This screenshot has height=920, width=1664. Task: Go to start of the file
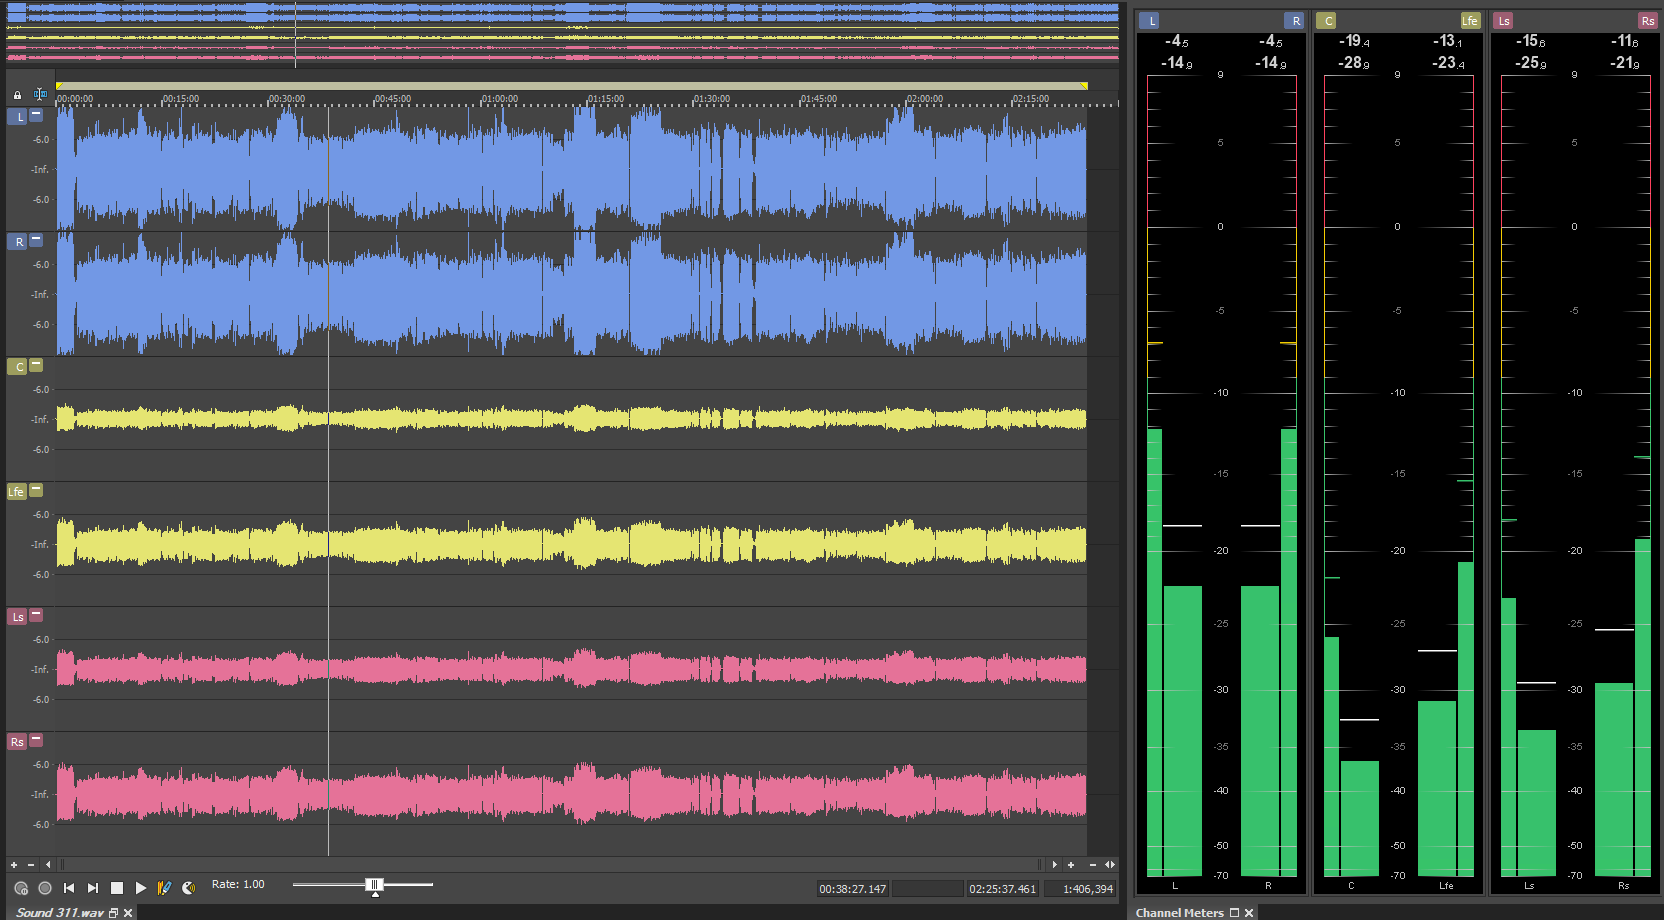click(69, 888)
